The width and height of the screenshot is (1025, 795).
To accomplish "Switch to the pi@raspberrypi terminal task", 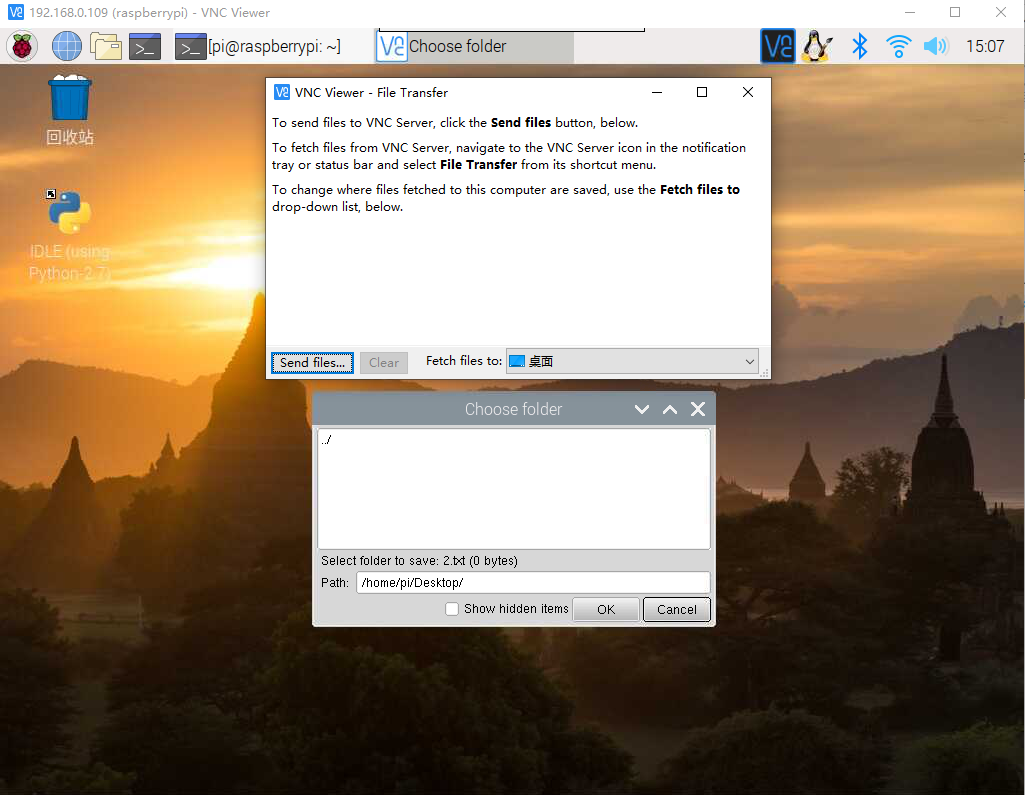I will click(258, 46).
